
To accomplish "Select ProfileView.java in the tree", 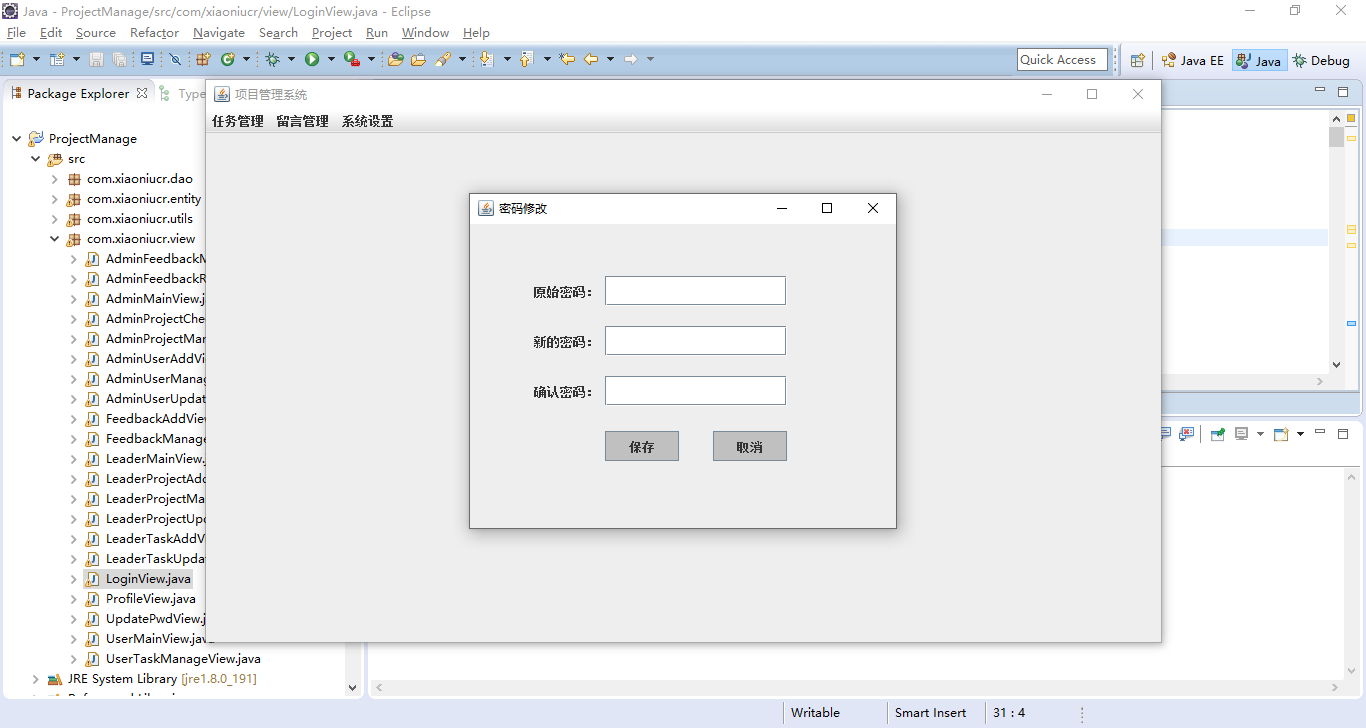I will 151,599.
